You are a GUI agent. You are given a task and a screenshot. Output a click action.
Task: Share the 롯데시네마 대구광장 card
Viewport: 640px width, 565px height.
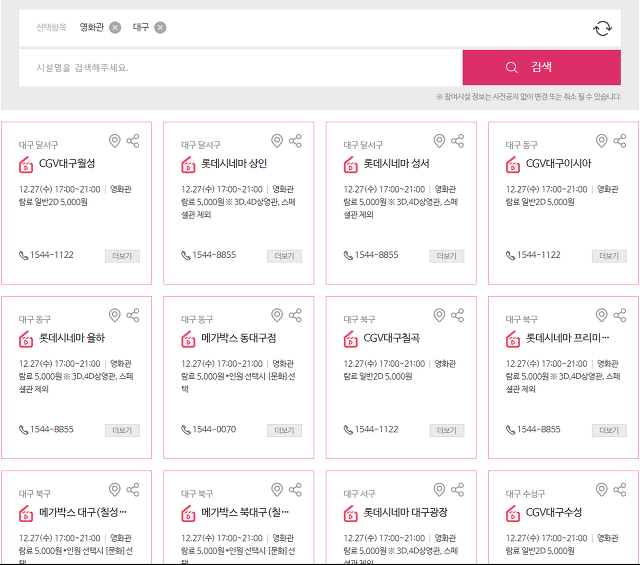pos(458,489)
